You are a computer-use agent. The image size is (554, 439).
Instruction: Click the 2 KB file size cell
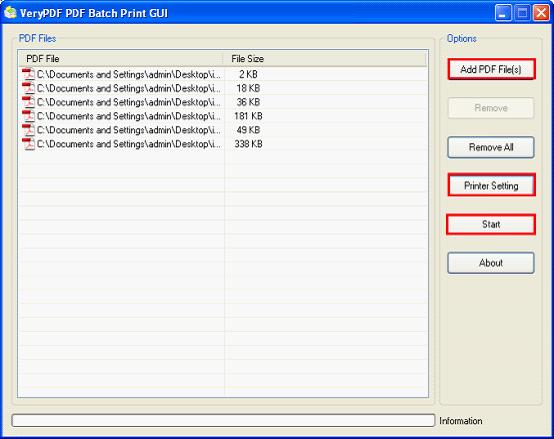[248, 75]
